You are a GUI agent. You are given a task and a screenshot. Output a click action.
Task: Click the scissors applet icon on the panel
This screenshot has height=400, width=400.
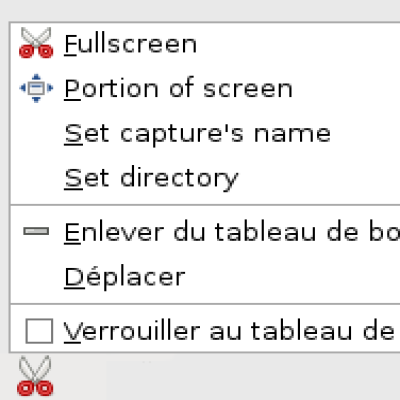(x=35, y=376)
